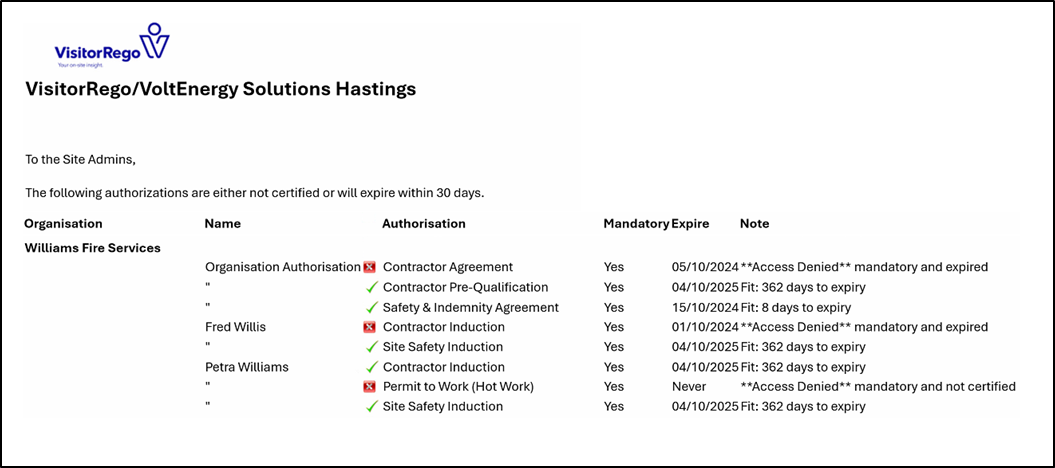Screen dimensions: 1055x468
Task: Click Contractor Pre-Qualification text
Action: (465, 287)
